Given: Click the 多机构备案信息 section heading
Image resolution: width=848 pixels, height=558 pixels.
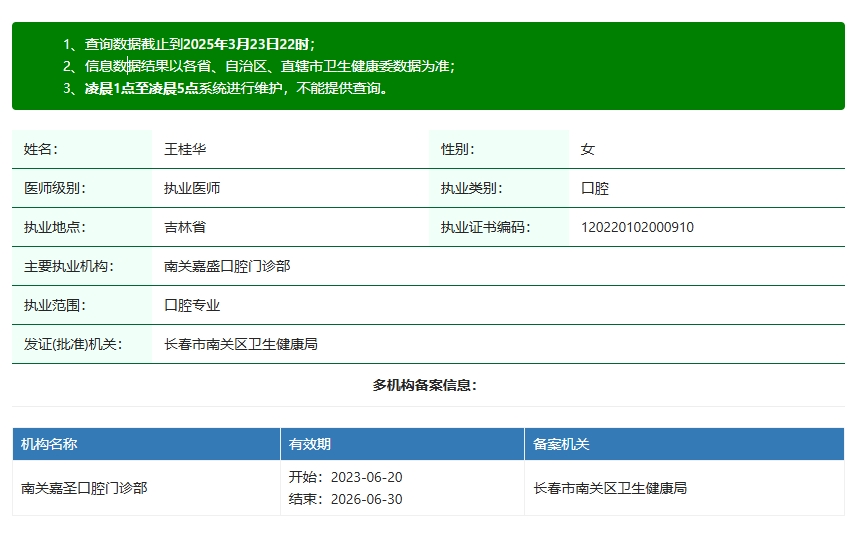Looking at the screenshot, I should 425,385.
